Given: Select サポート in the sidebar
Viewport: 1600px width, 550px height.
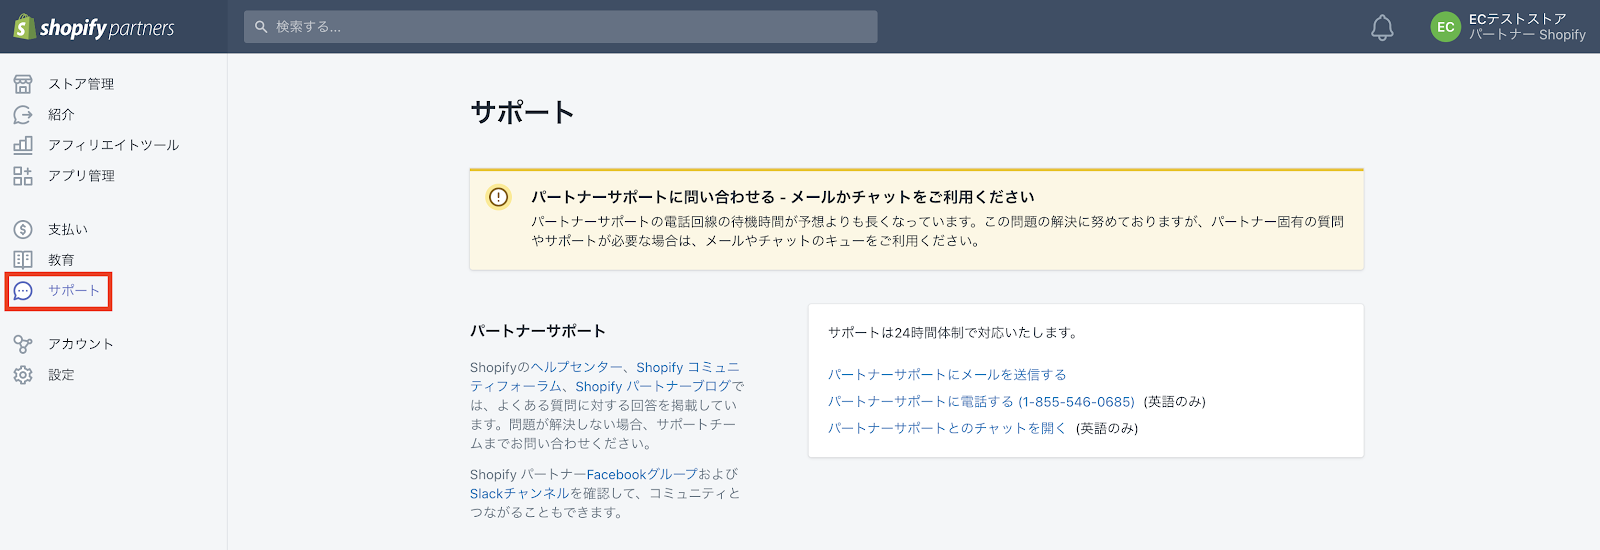Looking at the screenshot, I should pos(73,291).
